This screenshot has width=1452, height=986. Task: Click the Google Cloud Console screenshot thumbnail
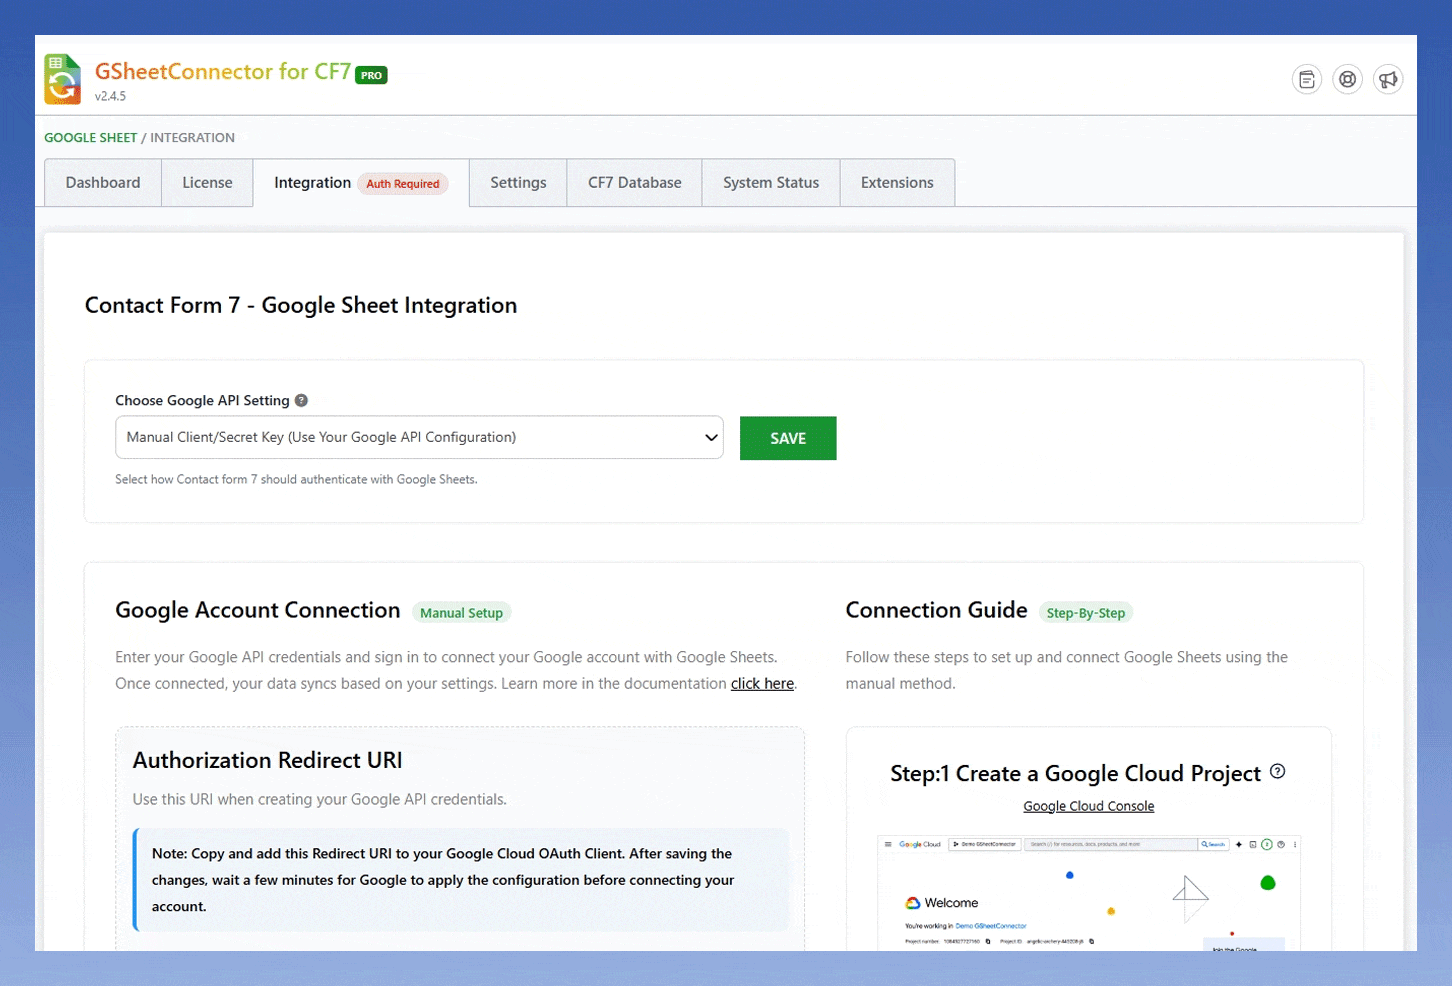pyautogui.click(x=1088, y=892)
